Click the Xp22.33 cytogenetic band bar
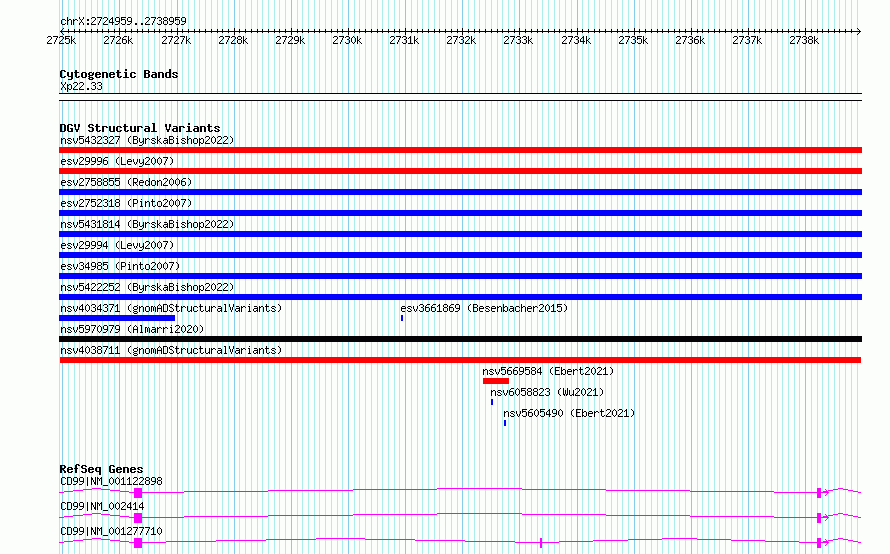890x554 pixels. (x=460, y=97)
